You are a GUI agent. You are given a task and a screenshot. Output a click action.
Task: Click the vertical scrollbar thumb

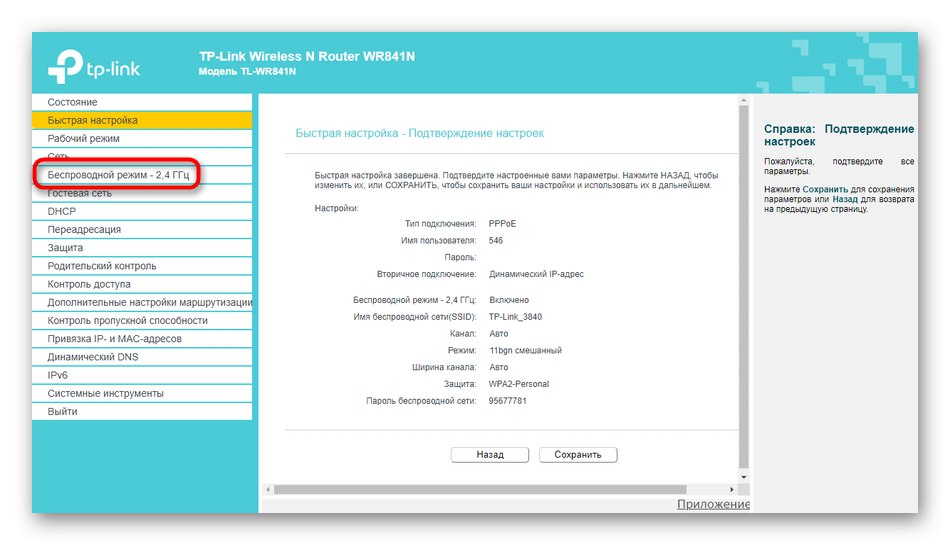[744, 285]
